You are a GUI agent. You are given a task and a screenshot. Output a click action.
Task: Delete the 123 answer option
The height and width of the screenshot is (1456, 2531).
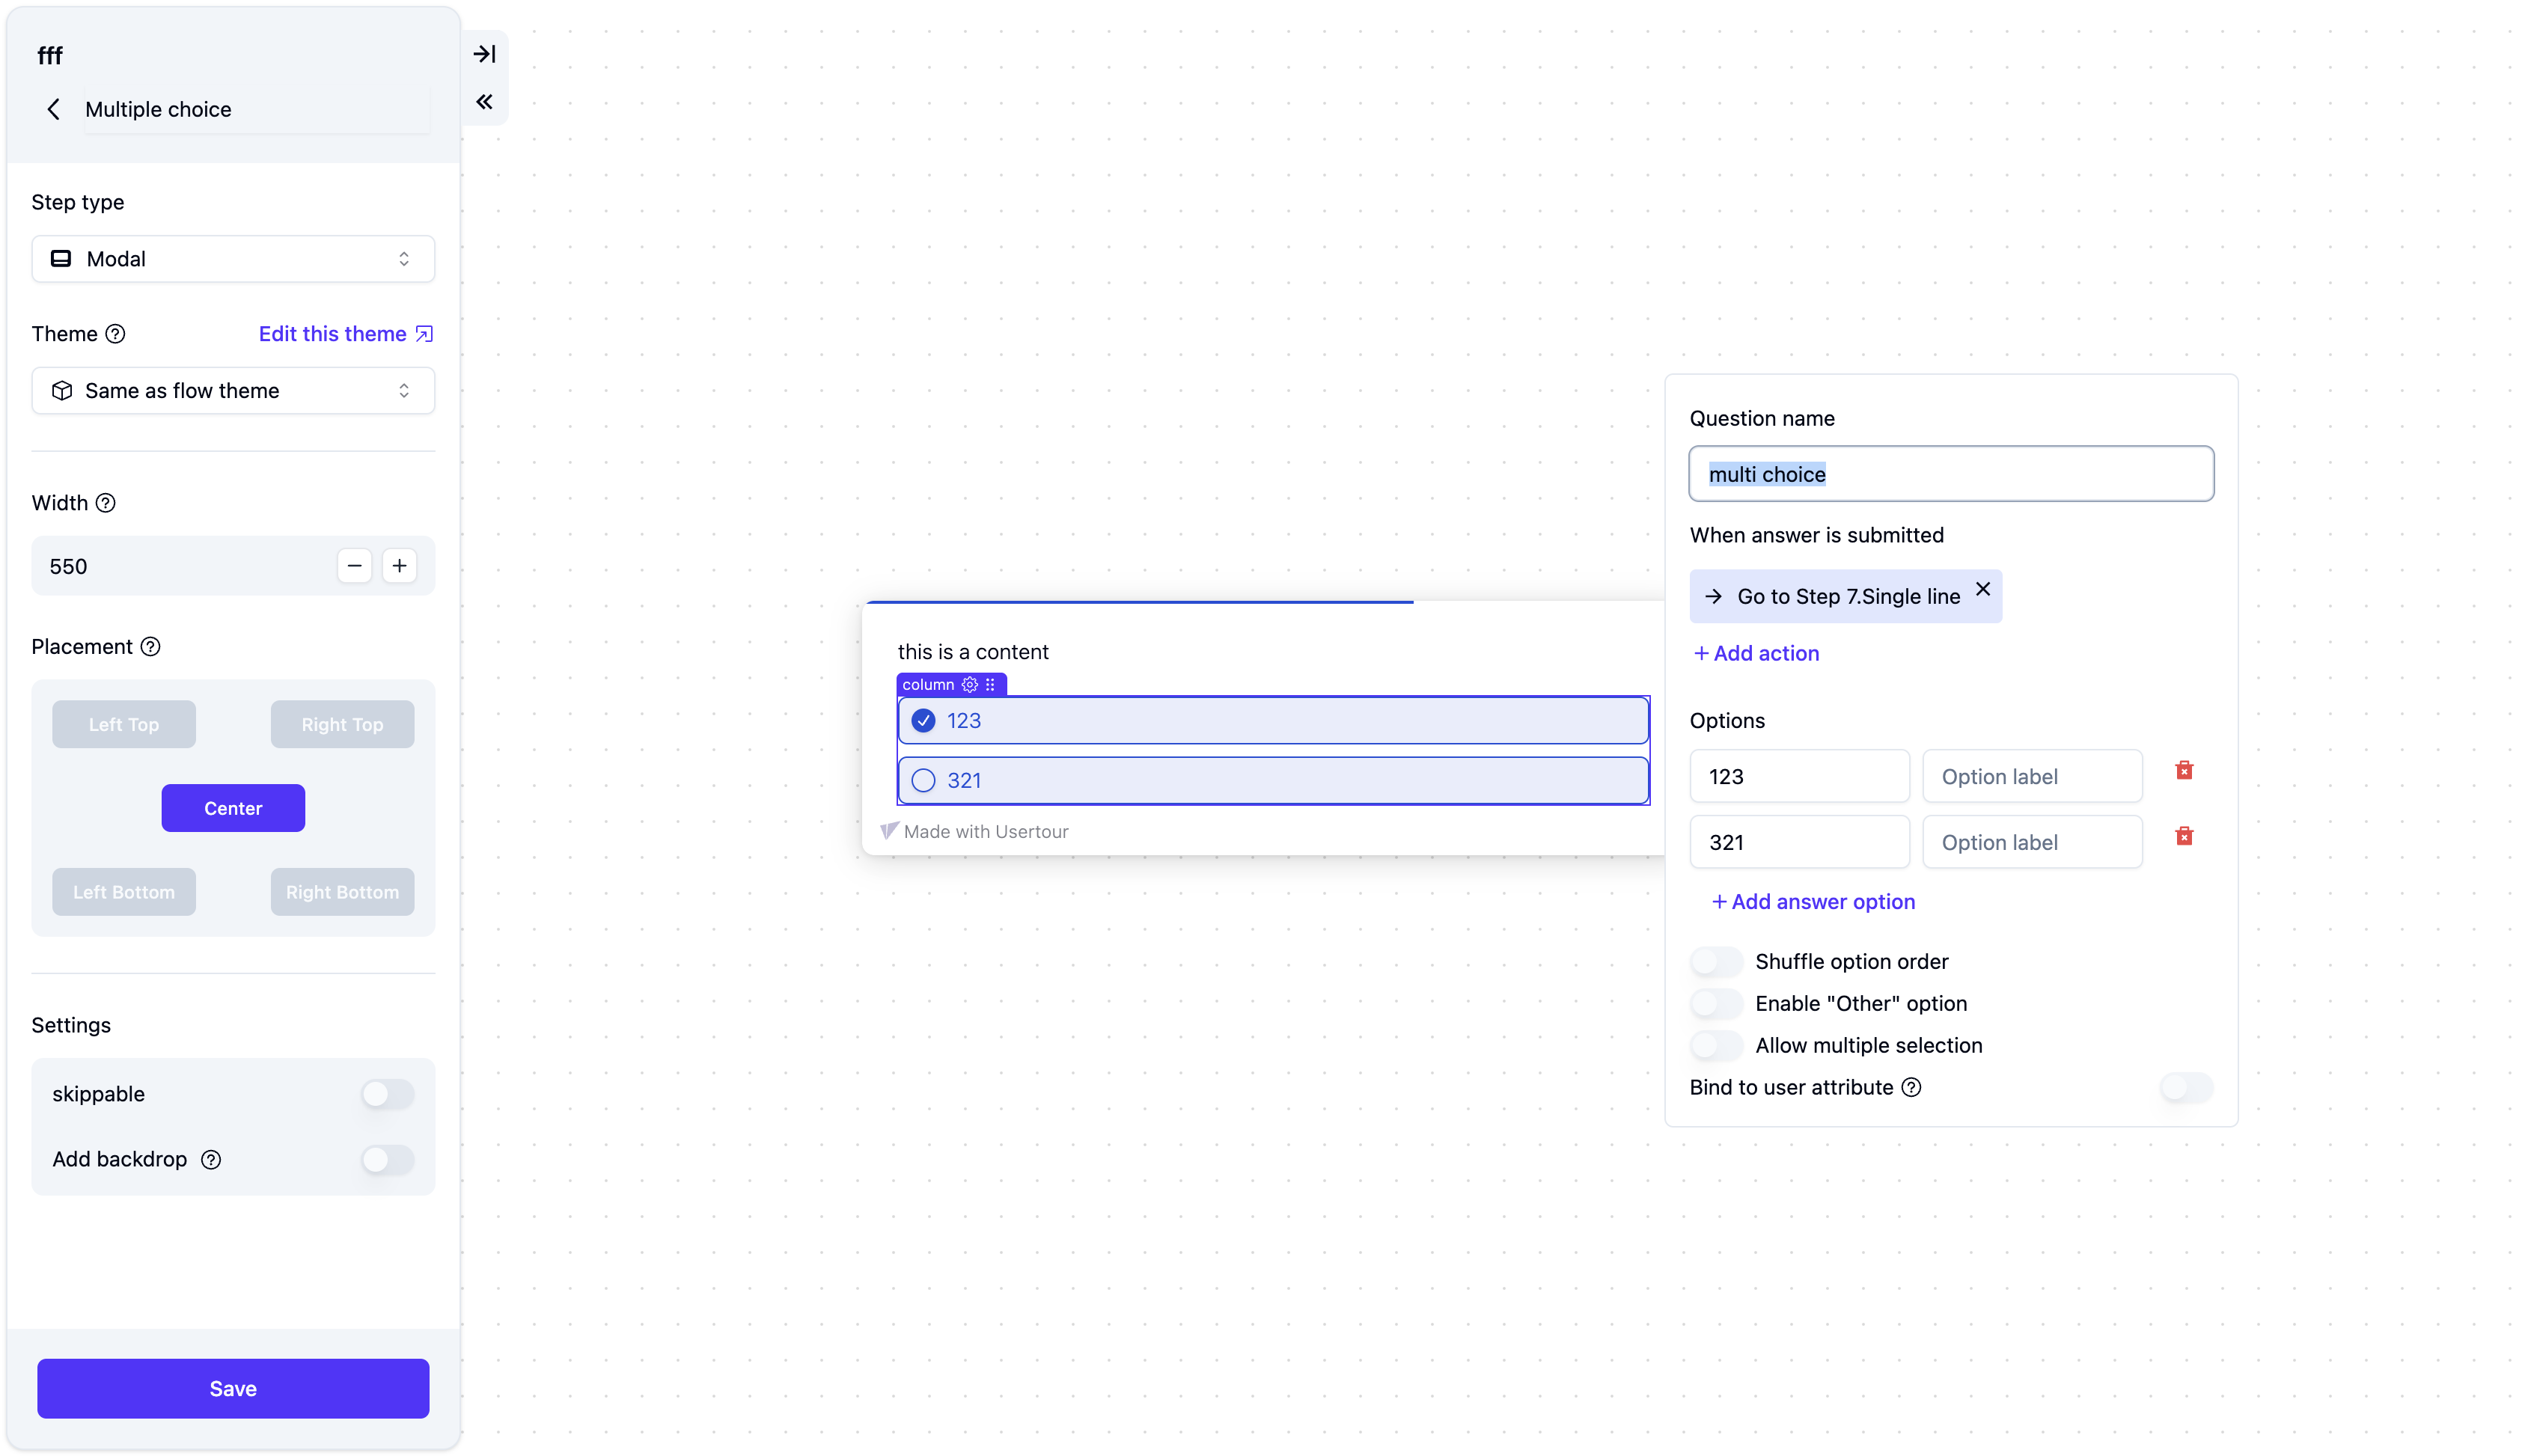click(x=2183, y=770)
